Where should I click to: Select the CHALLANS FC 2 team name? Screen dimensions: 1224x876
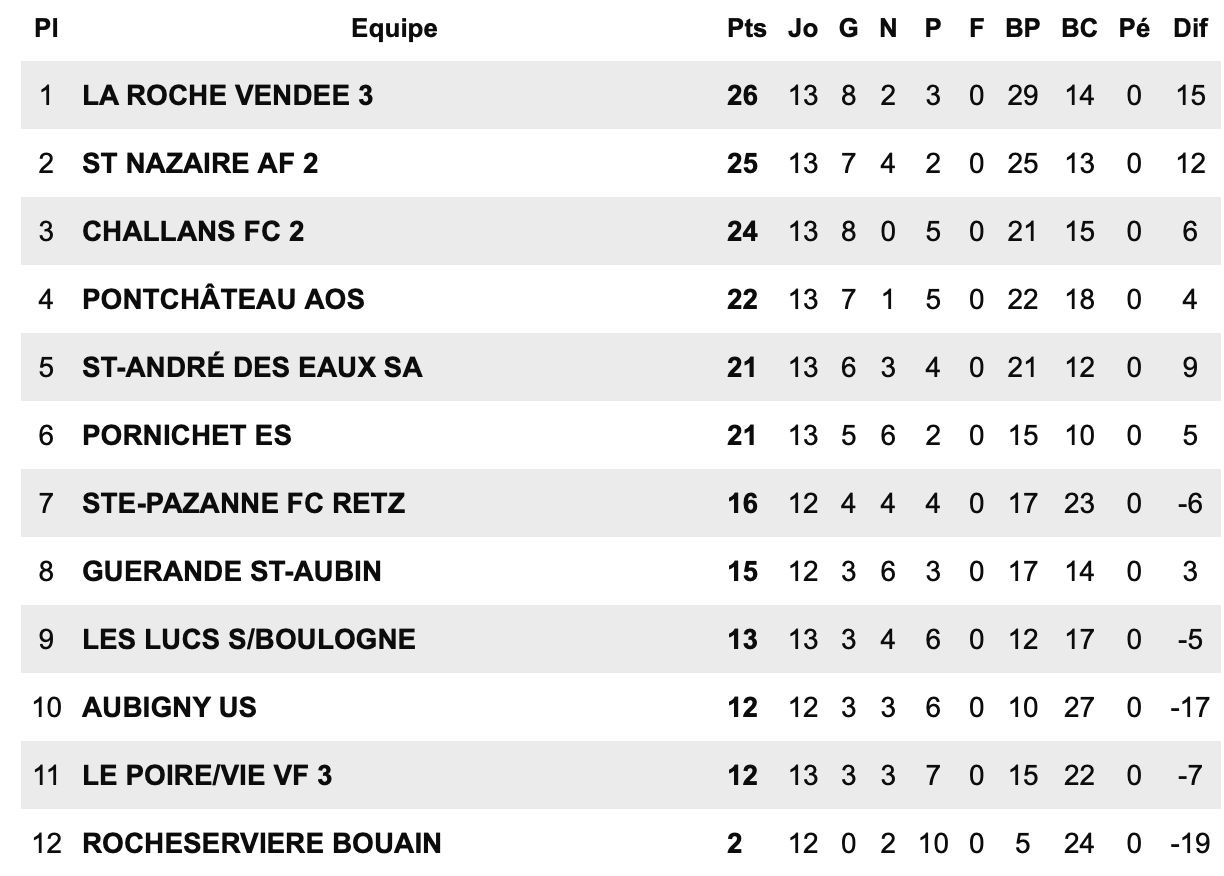193,231
